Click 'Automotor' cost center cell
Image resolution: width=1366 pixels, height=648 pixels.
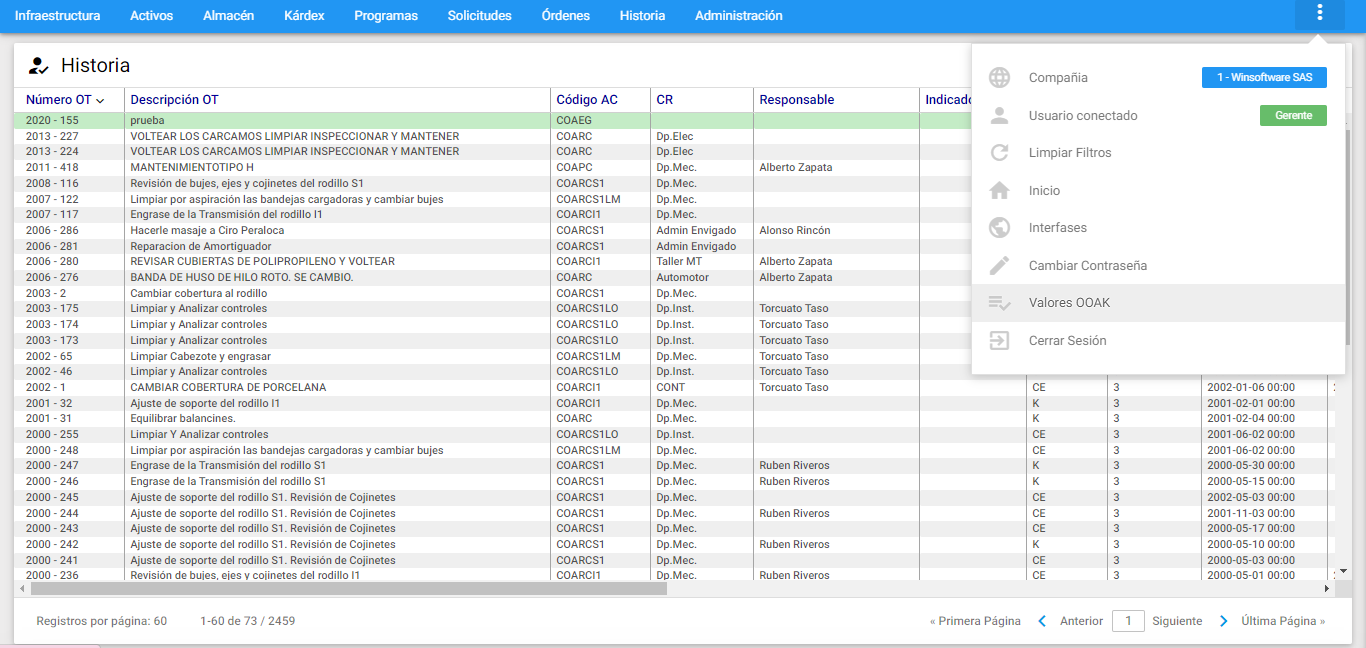coord(682,277)
